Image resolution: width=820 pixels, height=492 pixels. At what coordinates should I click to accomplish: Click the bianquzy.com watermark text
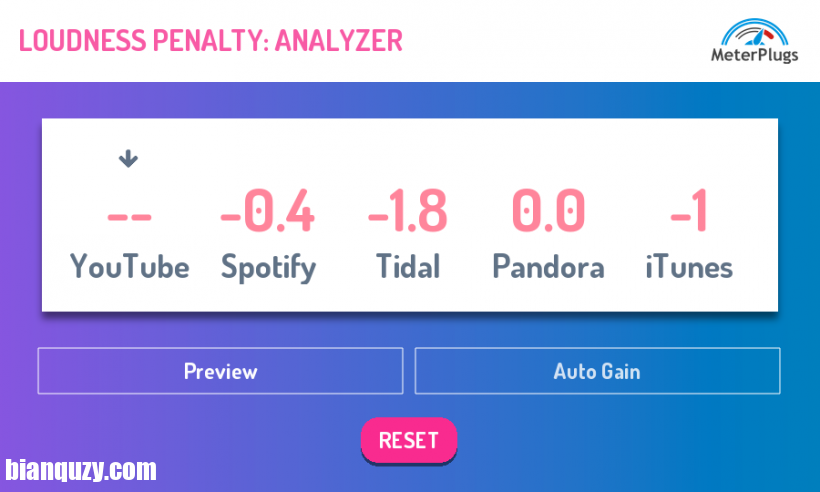pyautogui.click(x=81, y=470)
